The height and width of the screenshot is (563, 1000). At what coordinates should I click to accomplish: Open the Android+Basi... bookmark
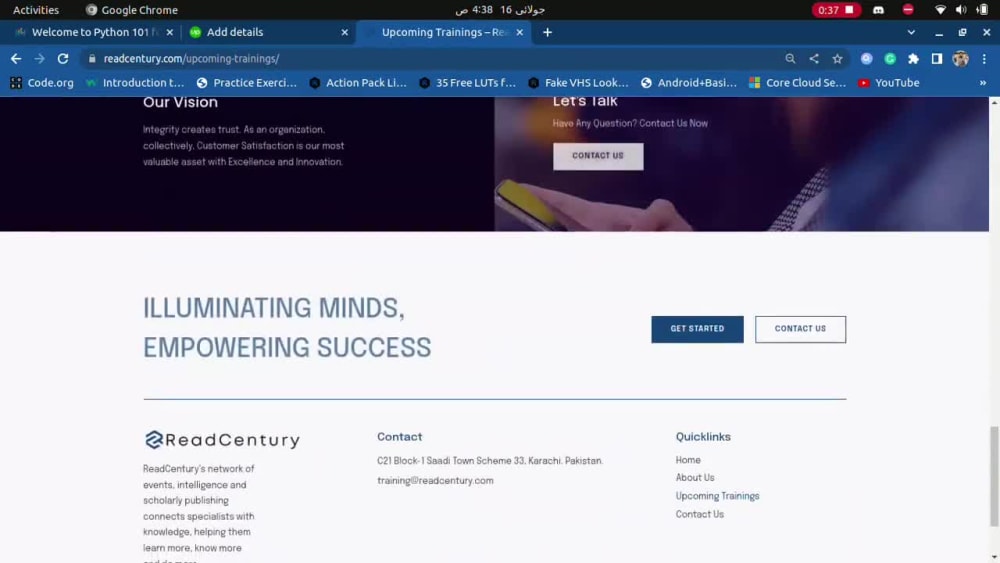pos(689,83)
